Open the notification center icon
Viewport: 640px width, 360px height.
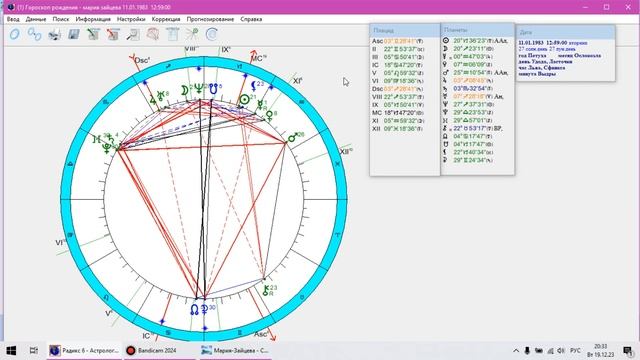click(x=628, y=351)
